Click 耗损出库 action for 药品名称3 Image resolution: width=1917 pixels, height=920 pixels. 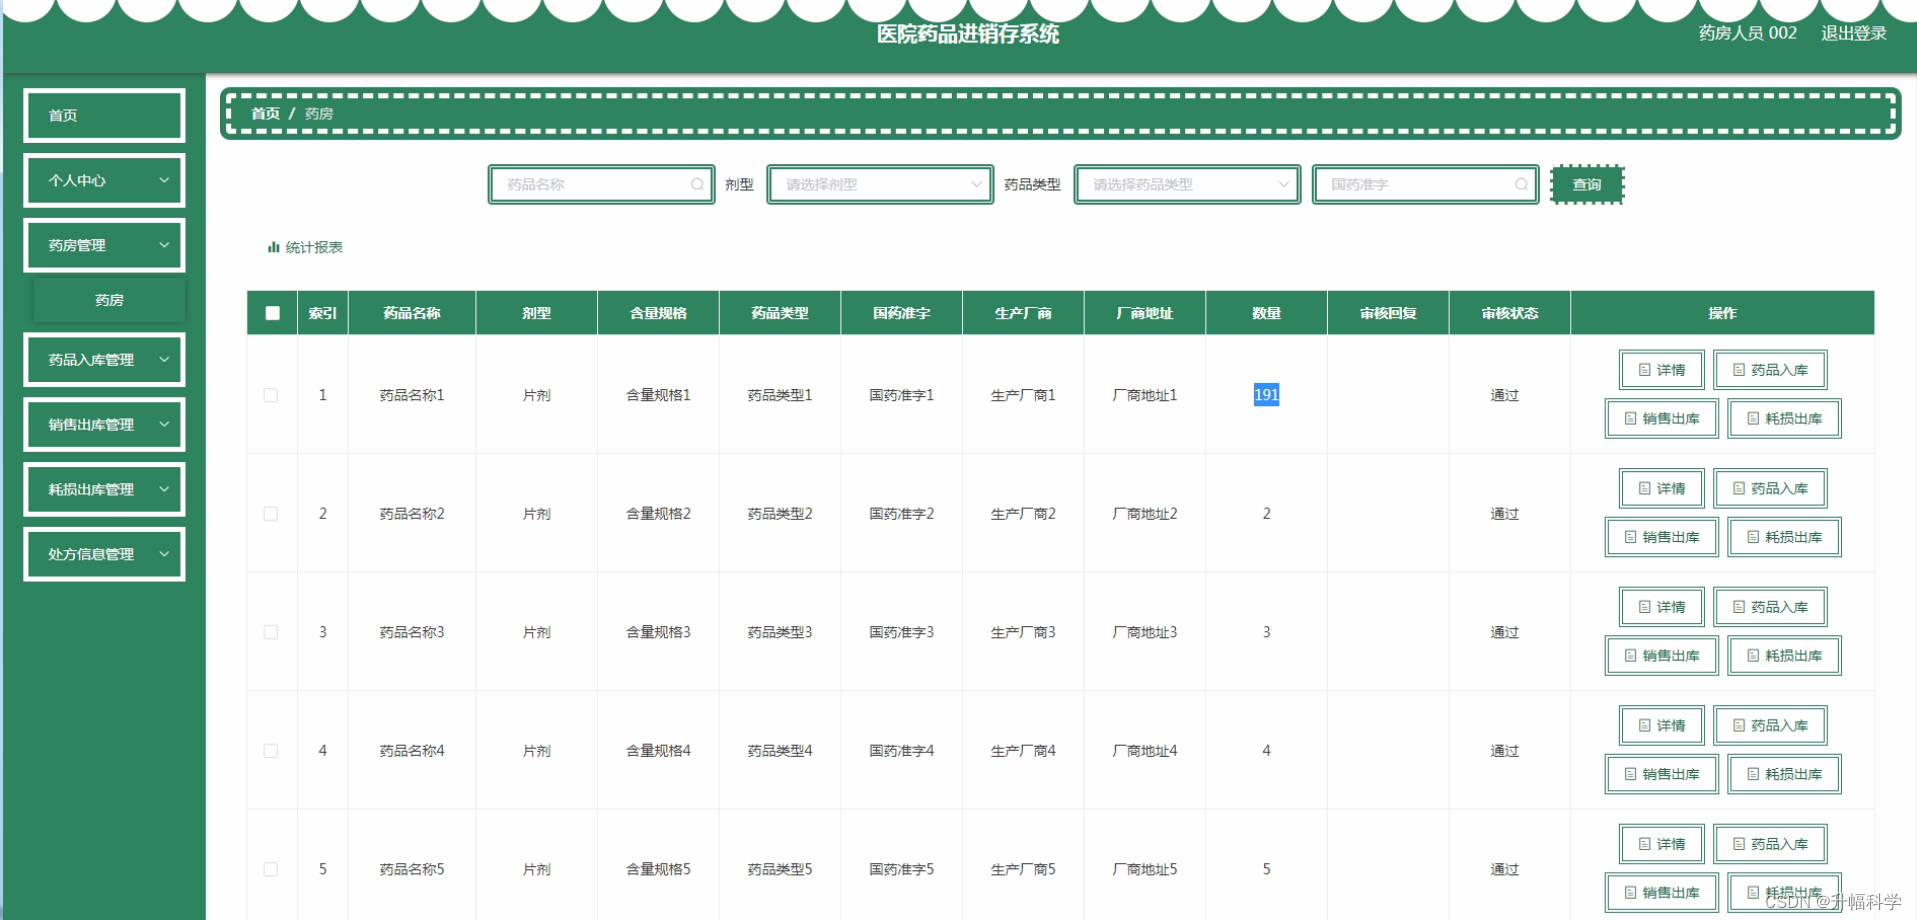pos(1783,655)
